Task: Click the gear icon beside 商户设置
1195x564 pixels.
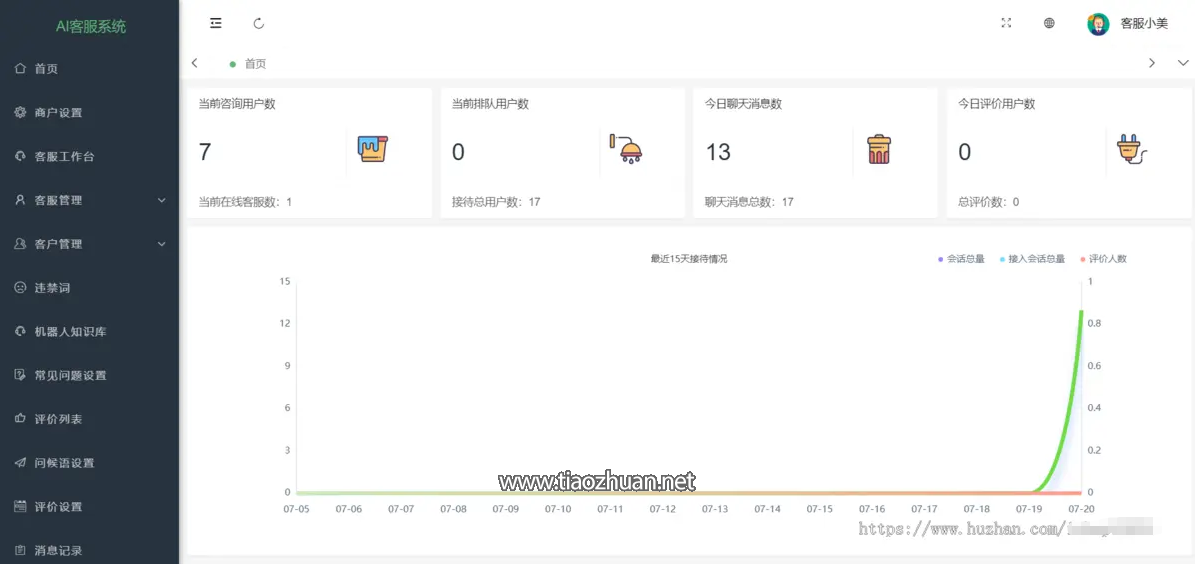Action: [x=21, y=112]
